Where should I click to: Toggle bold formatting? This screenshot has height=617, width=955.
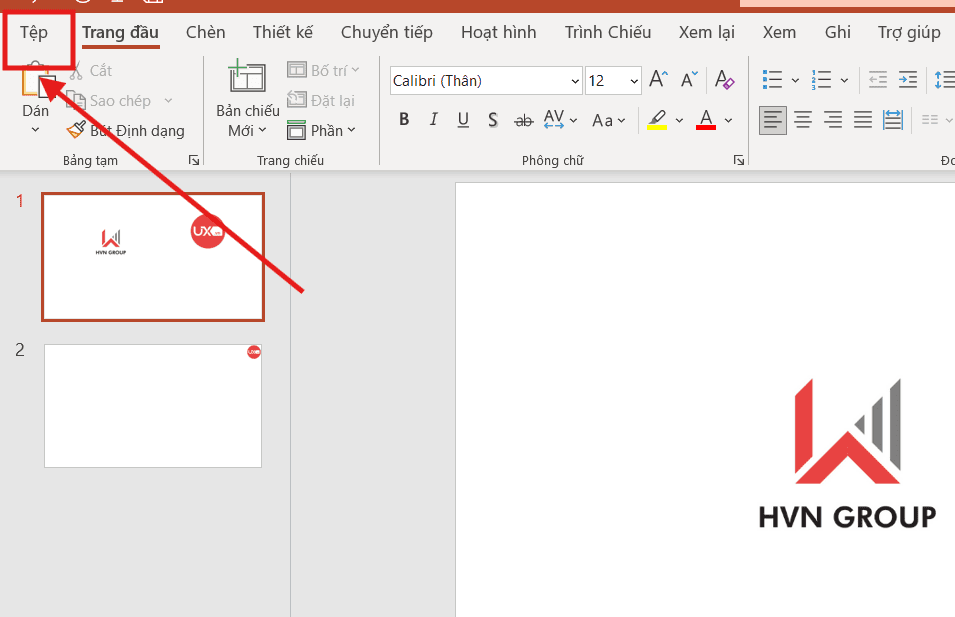[404, 119]
